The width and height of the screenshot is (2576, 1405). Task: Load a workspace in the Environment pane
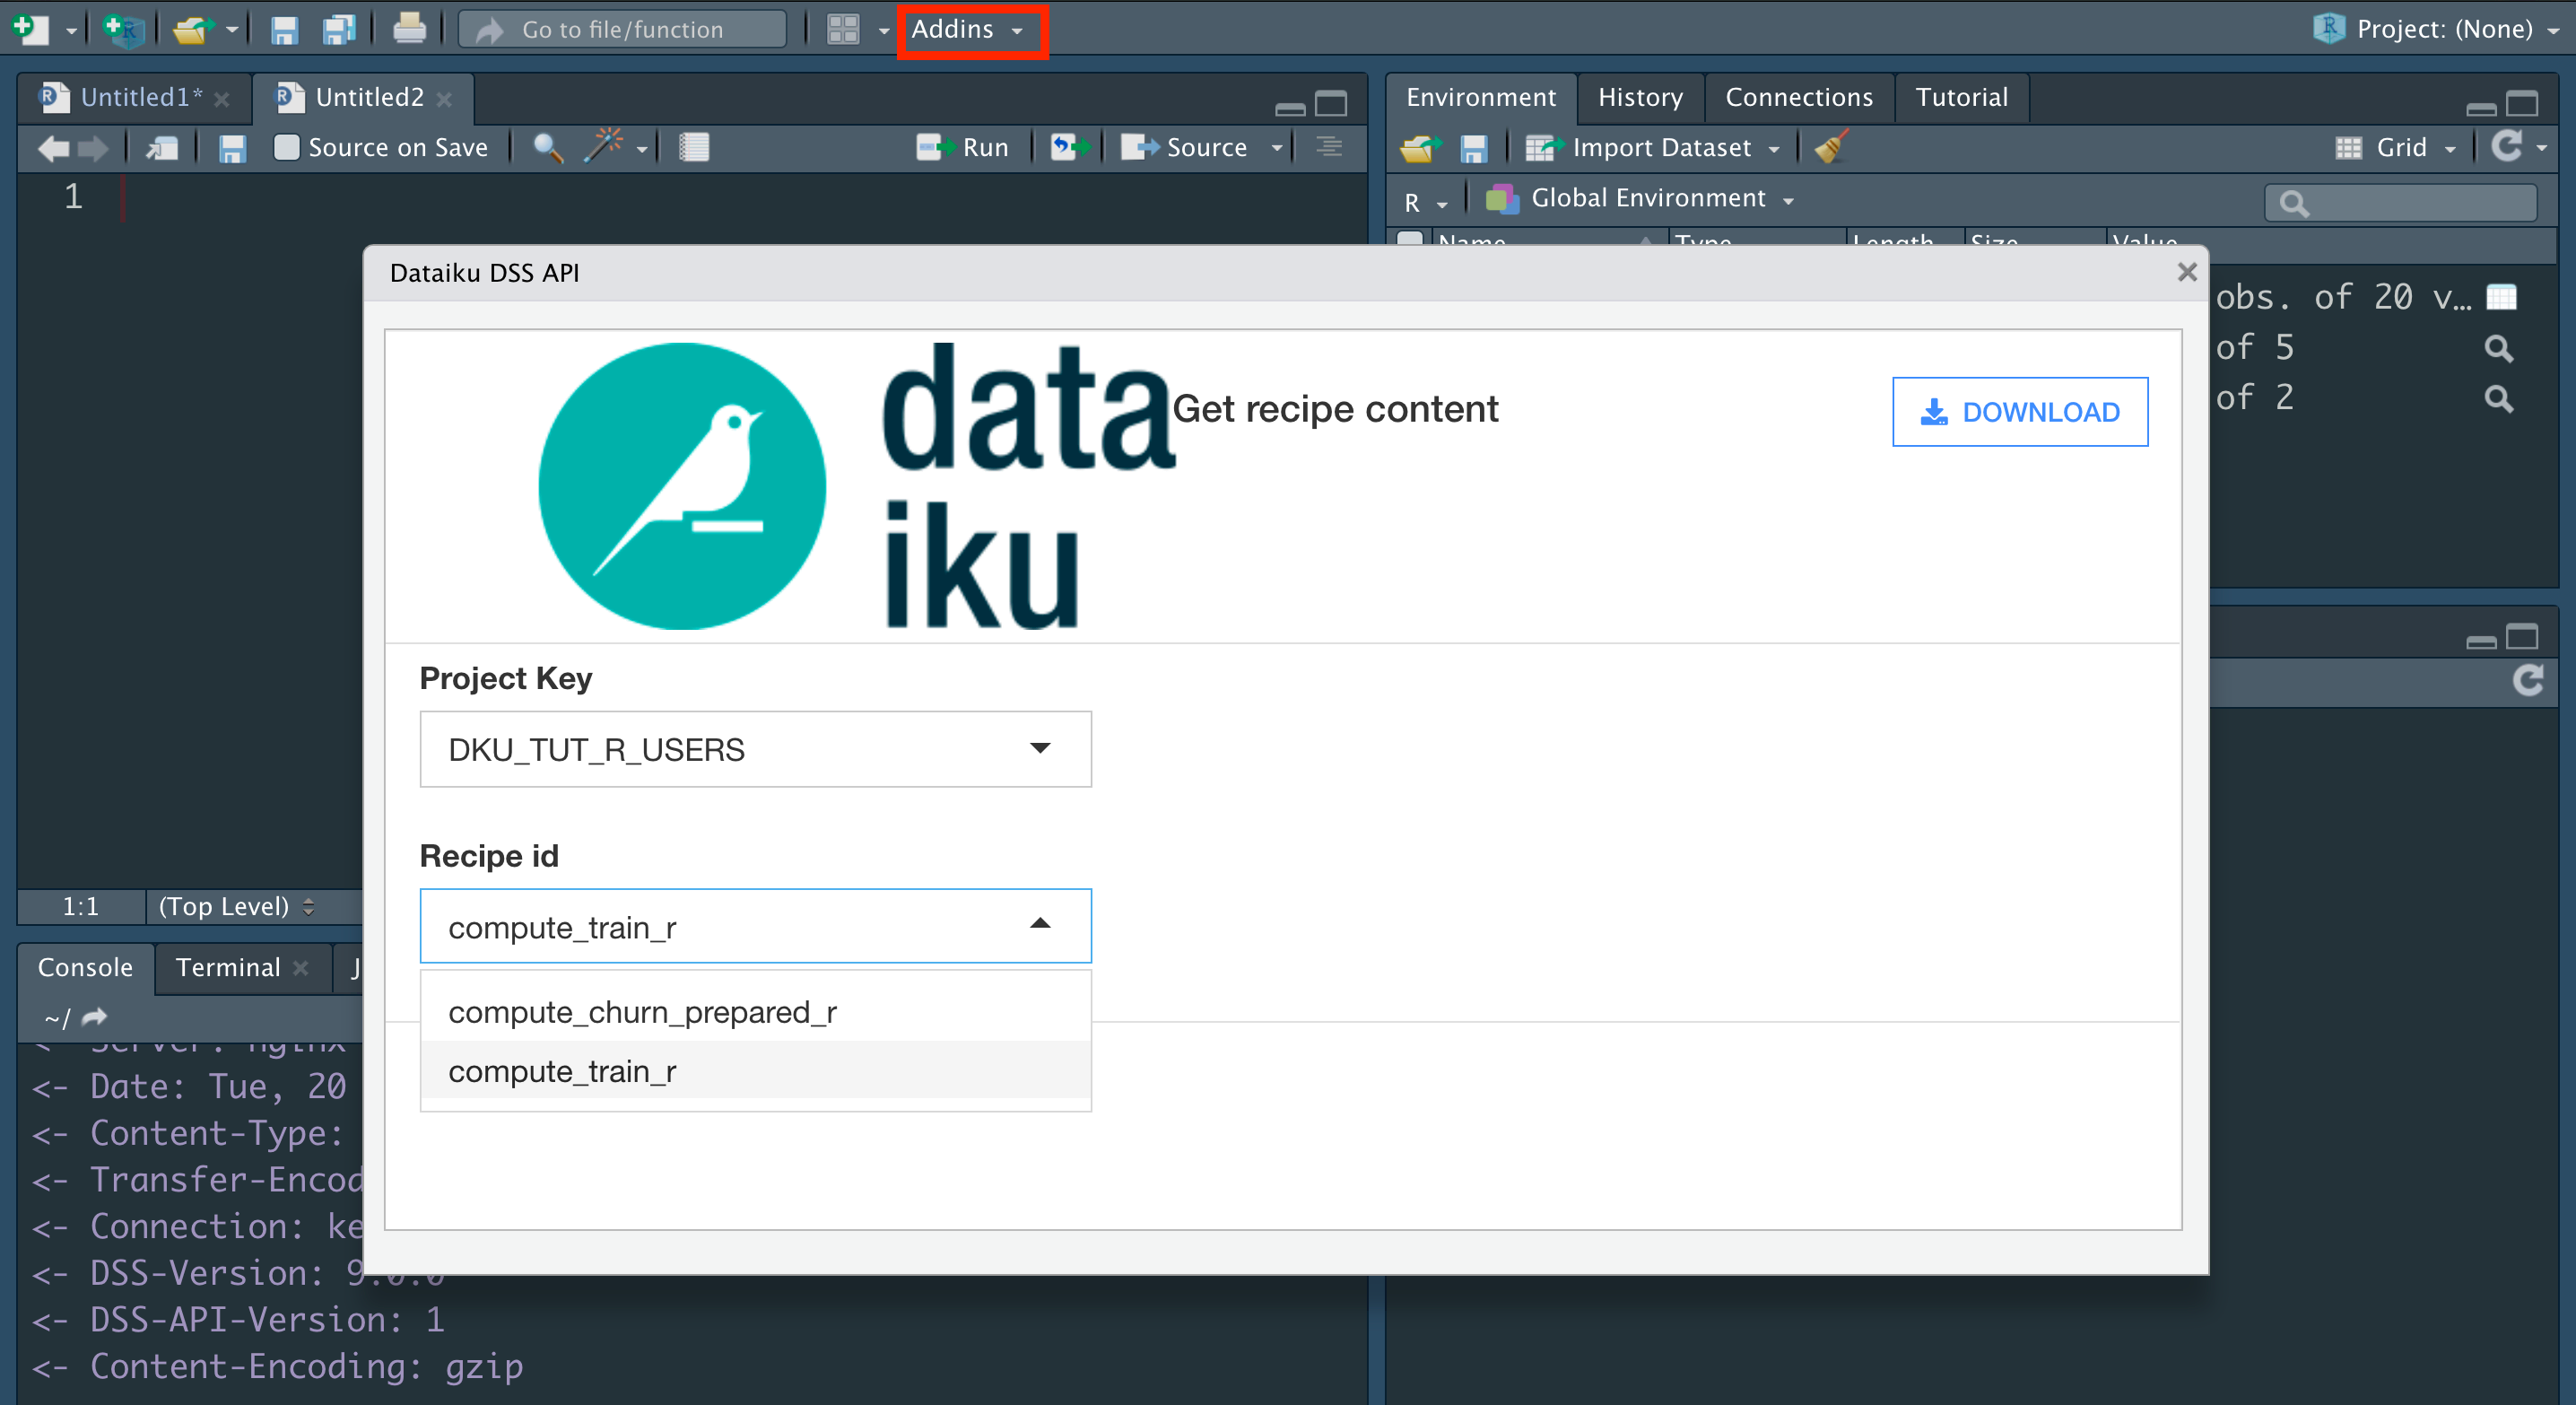[x=1420, y=148]
